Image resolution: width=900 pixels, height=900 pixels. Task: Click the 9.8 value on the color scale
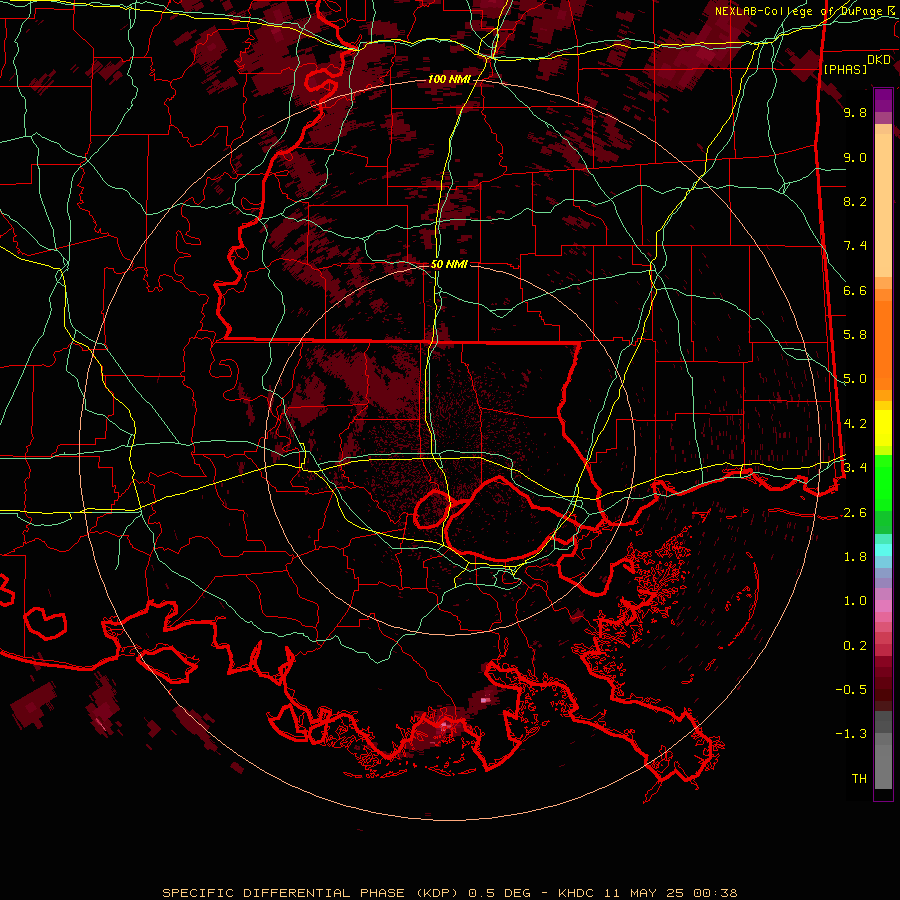click(x=855, y=112)
